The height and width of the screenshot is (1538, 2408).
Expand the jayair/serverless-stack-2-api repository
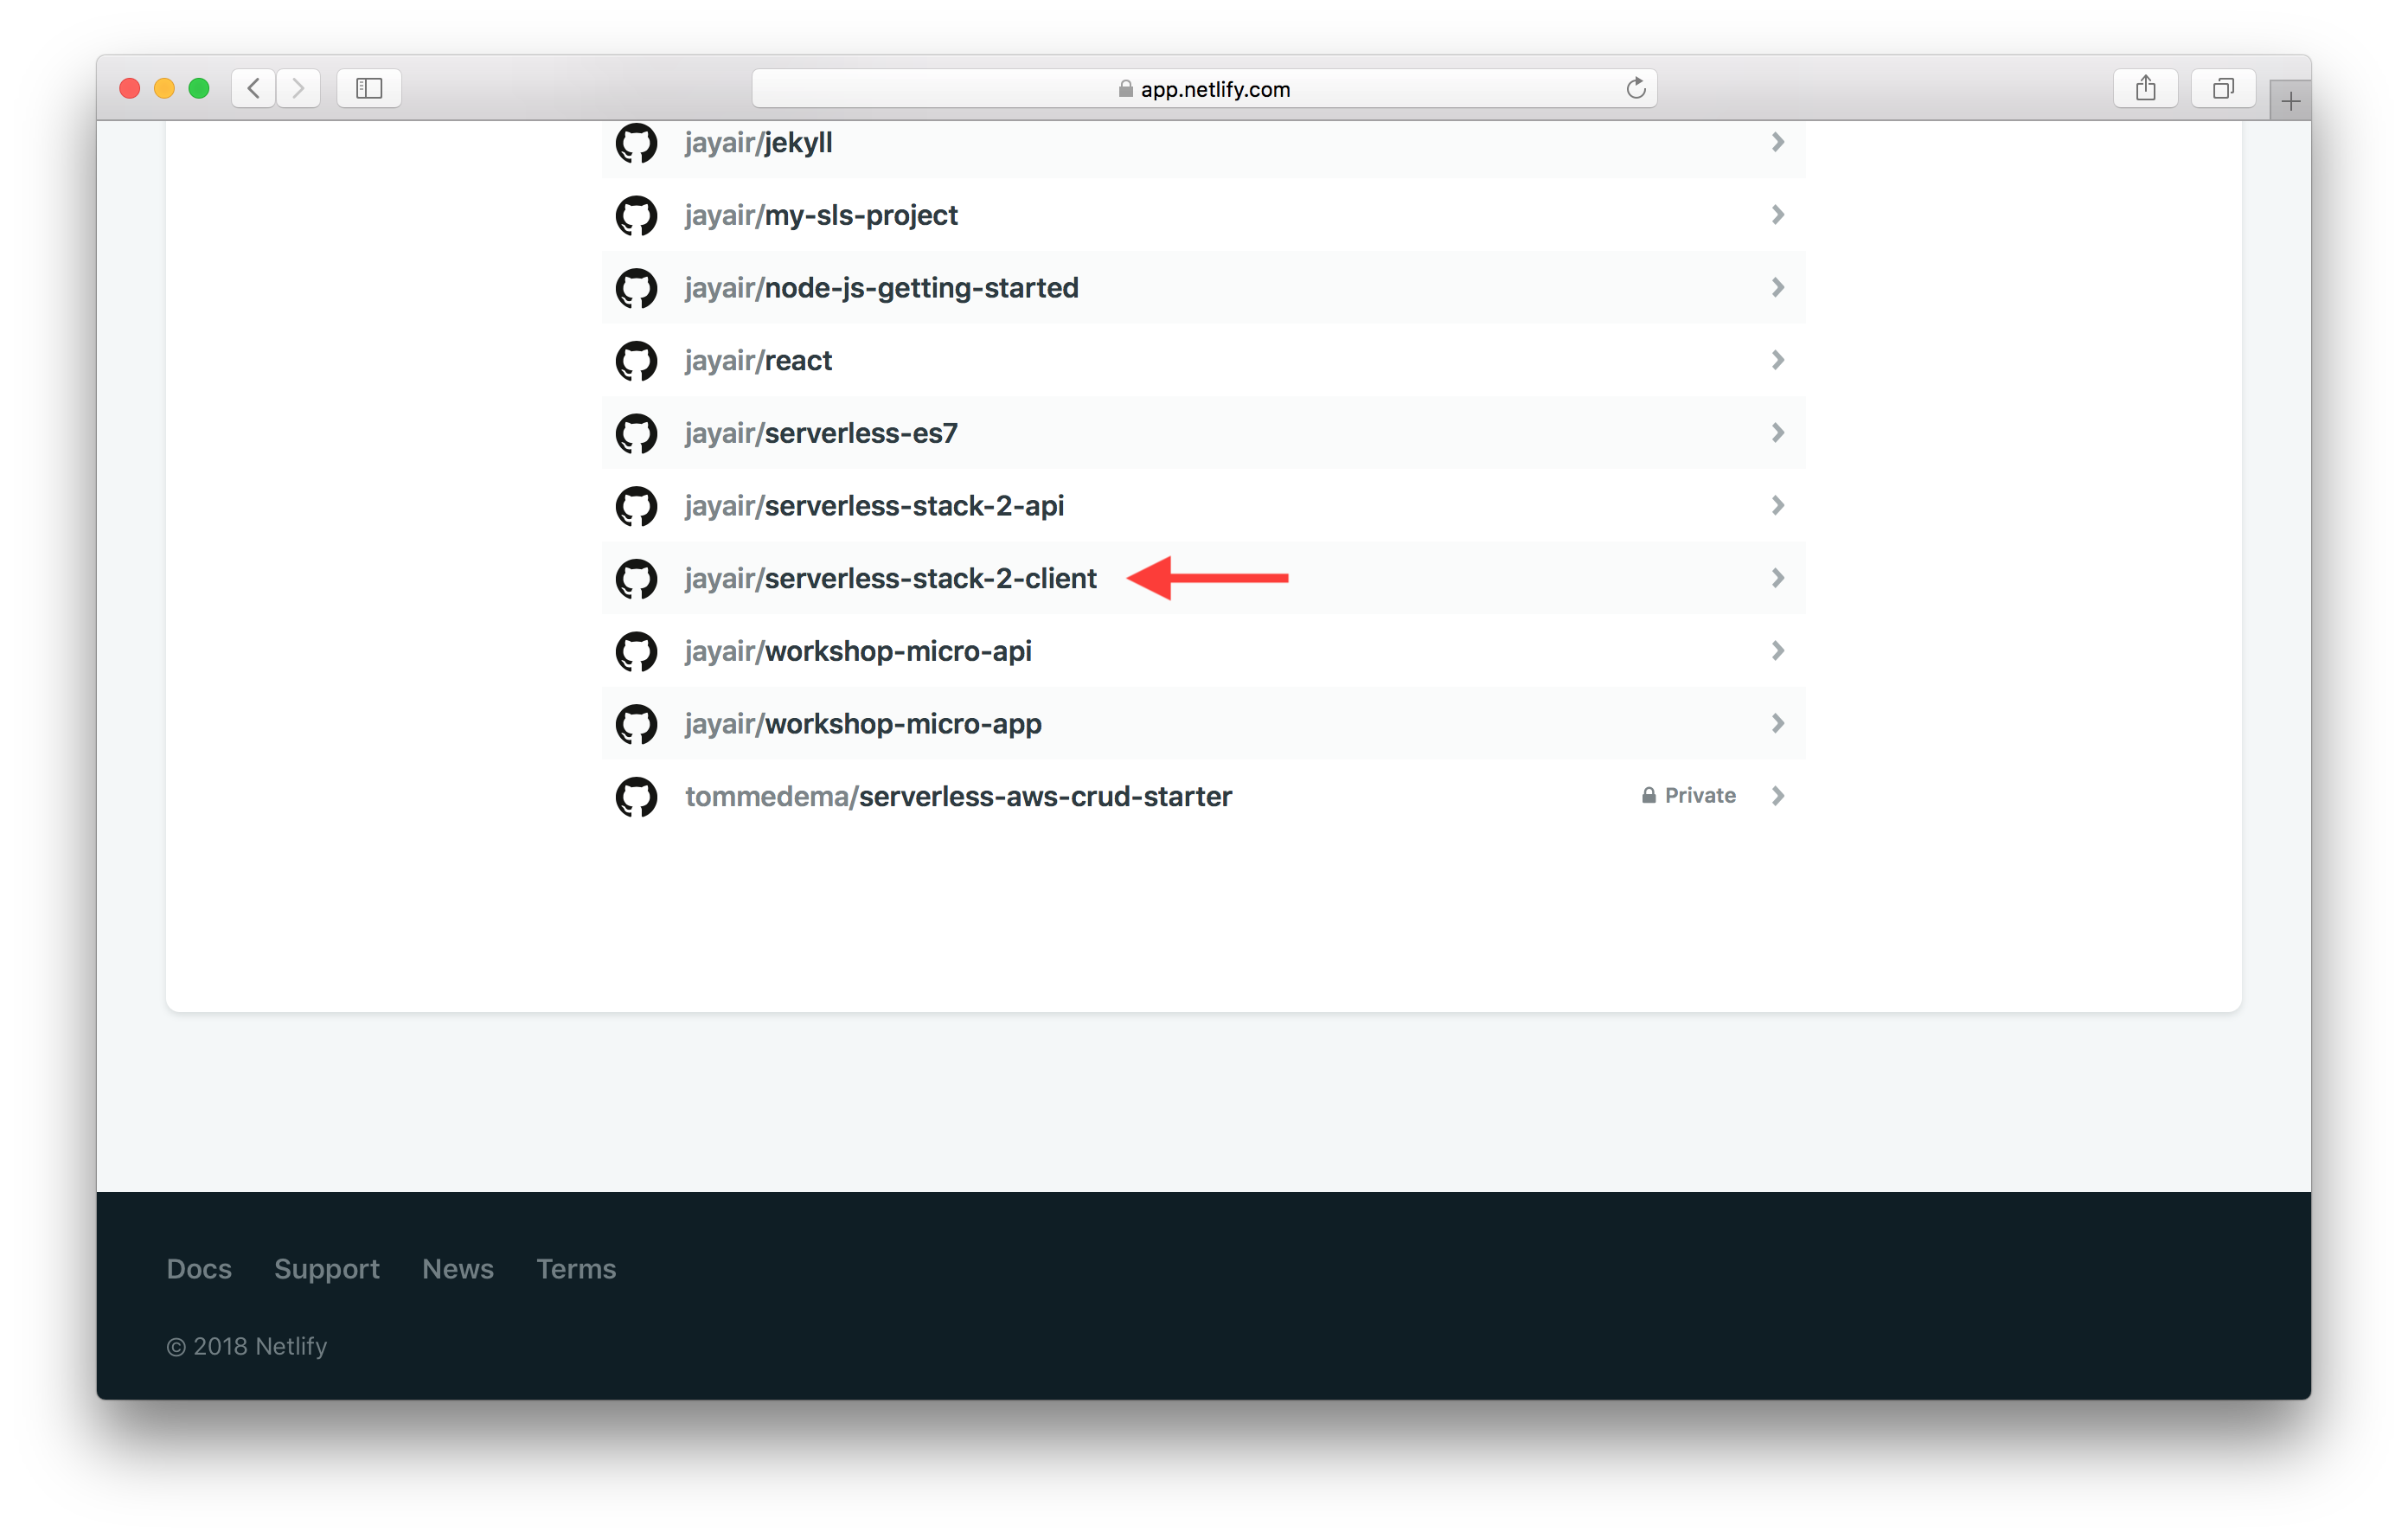[1778, 506]
